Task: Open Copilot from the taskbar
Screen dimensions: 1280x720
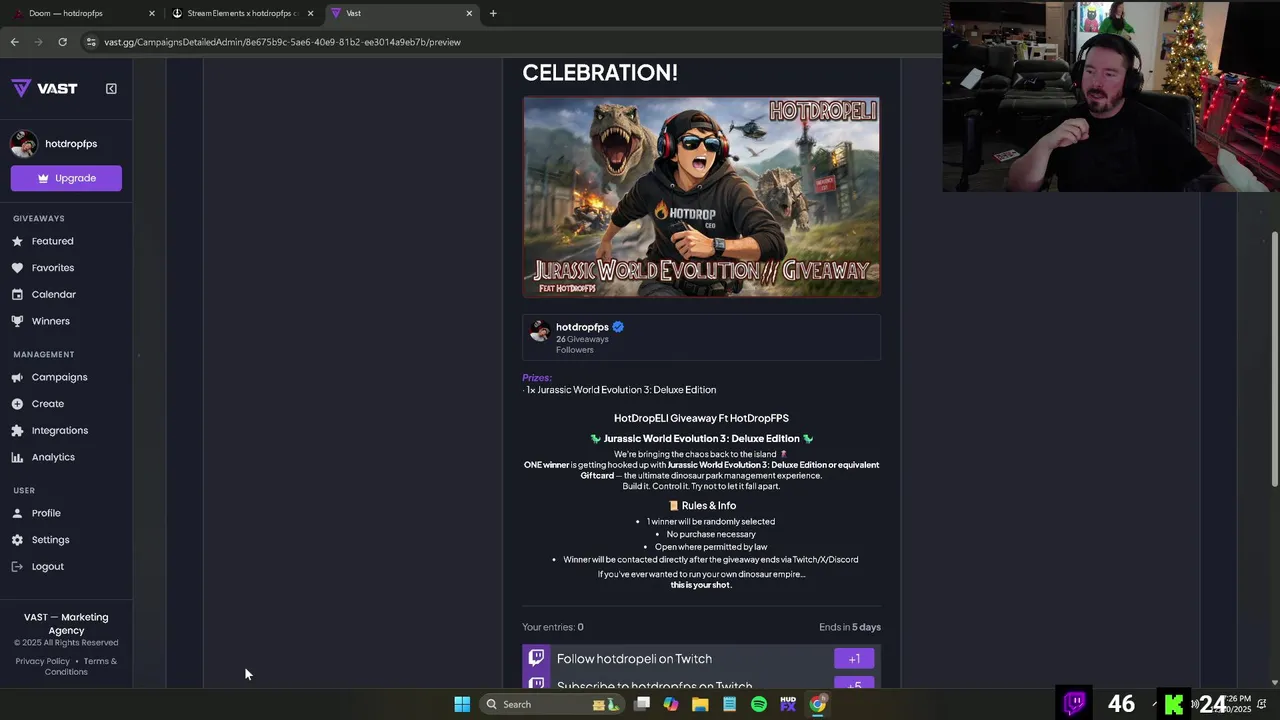Action: (x=671, y=704)
